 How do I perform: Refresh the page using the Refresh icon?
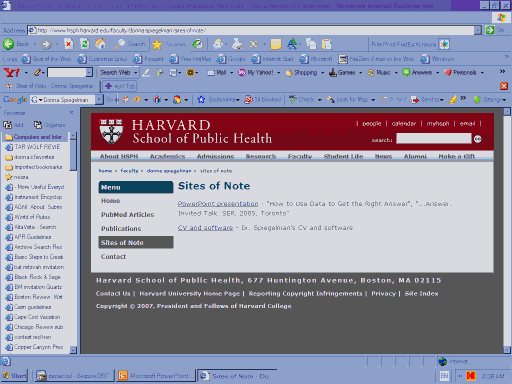(x=85, y=44)
